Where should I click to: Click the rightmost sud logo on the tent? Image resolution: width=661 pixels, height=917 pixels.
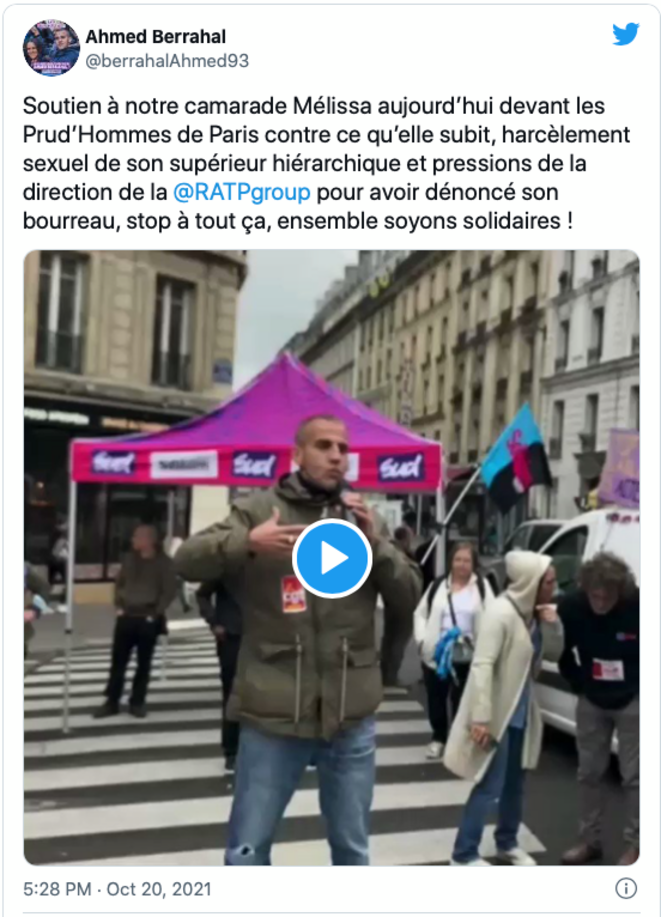tap(400, 468)
